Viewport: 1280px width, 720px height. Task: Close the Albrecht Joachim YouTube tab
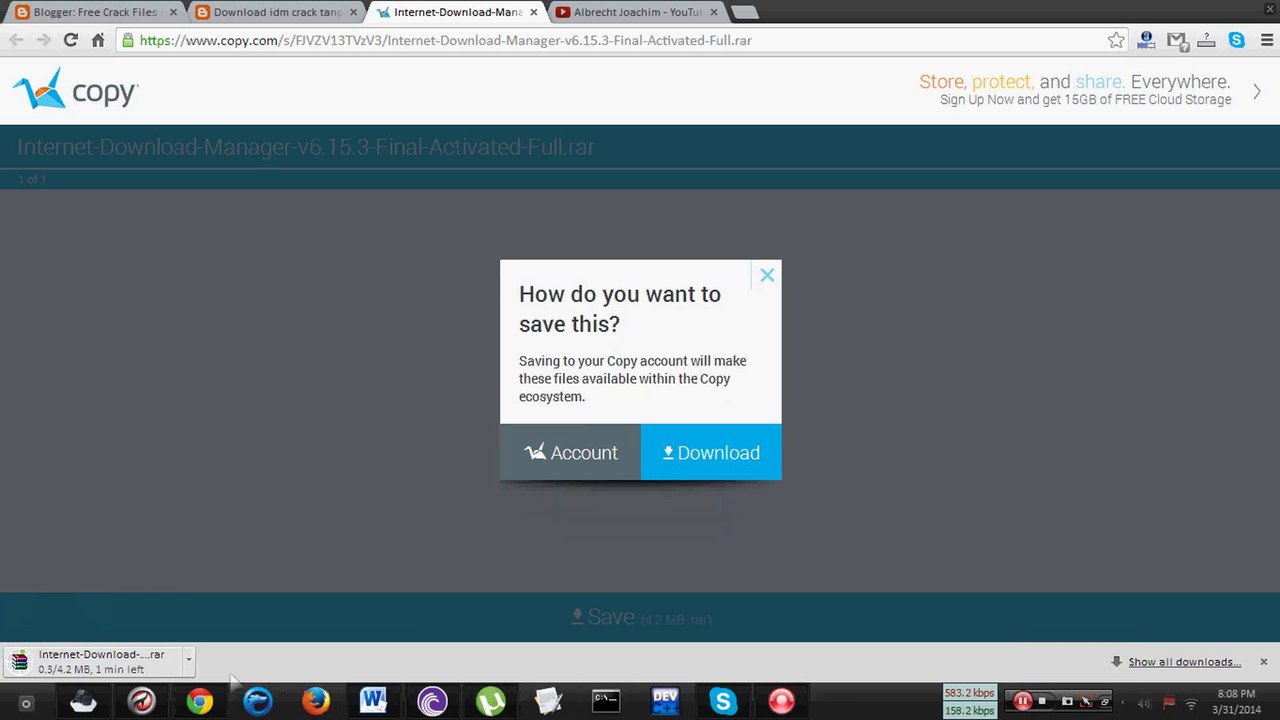point(713,12)
